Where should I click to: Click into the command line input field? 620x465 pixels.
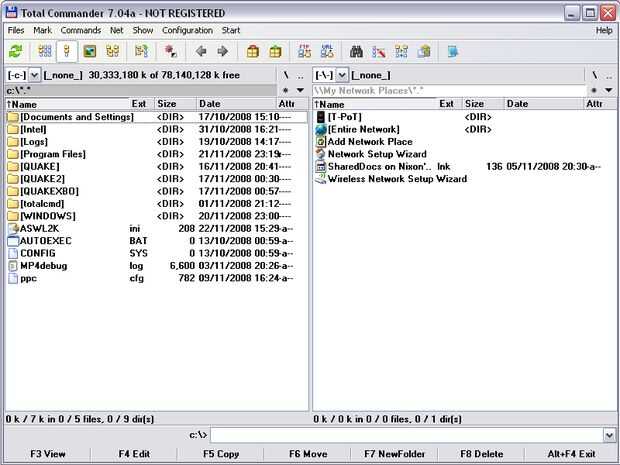click(407, 435)
